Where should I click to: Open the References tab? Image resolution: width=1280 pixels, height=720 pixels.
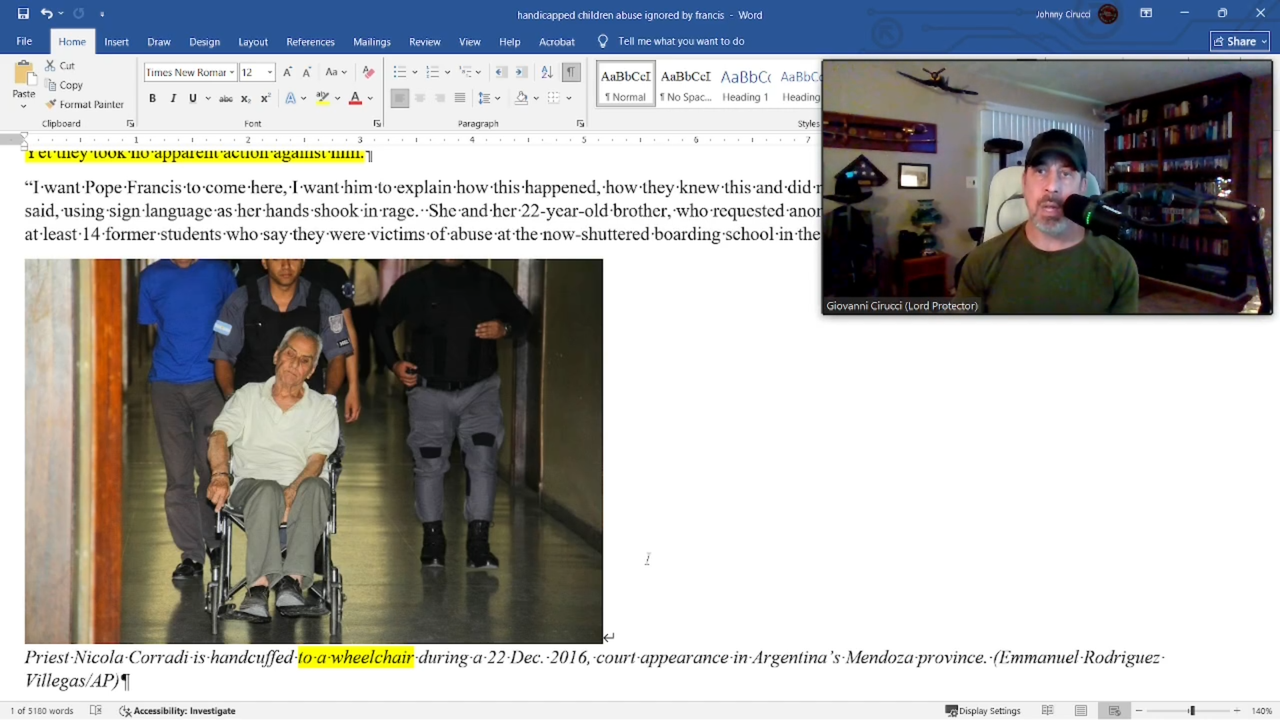pos(310,42)
